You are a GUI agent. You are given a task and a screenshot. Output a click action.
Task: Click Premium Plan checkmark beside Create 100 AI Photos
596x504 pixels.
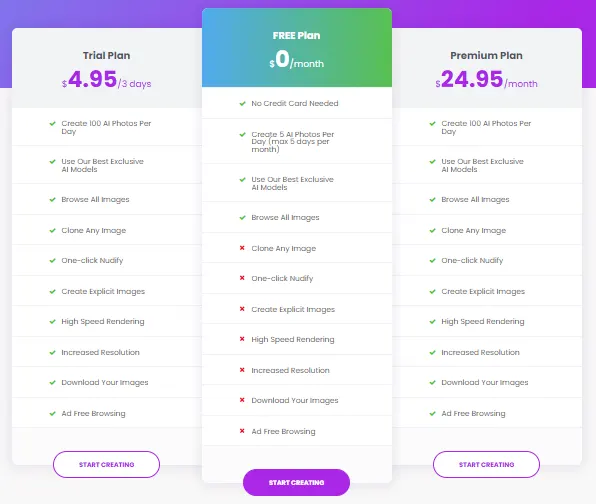tap(433, 124)
